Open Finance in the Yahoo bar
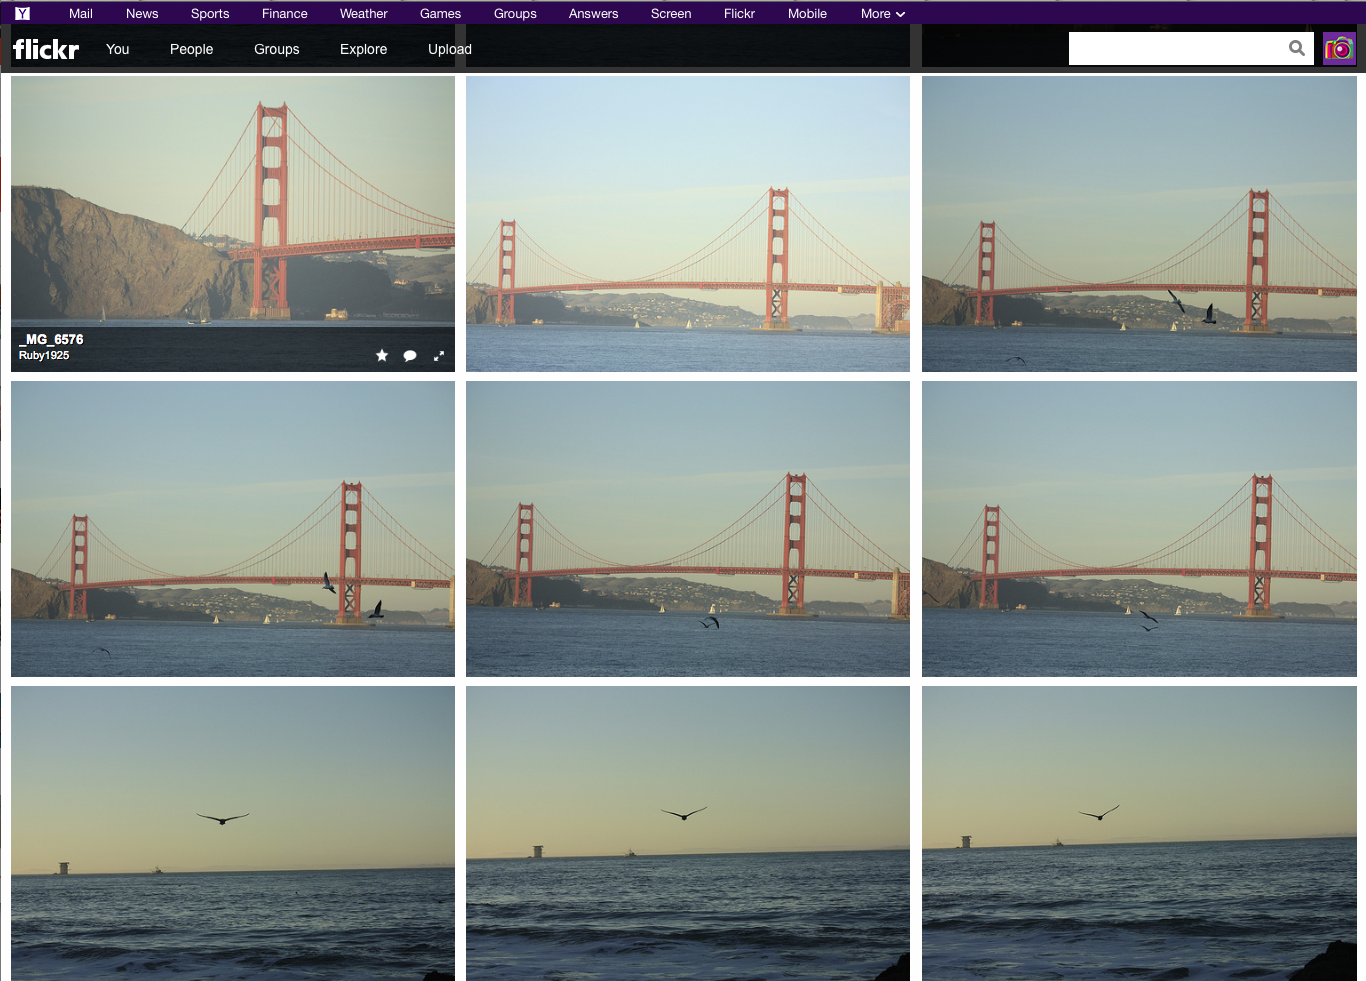 click(x=285, y=14)
